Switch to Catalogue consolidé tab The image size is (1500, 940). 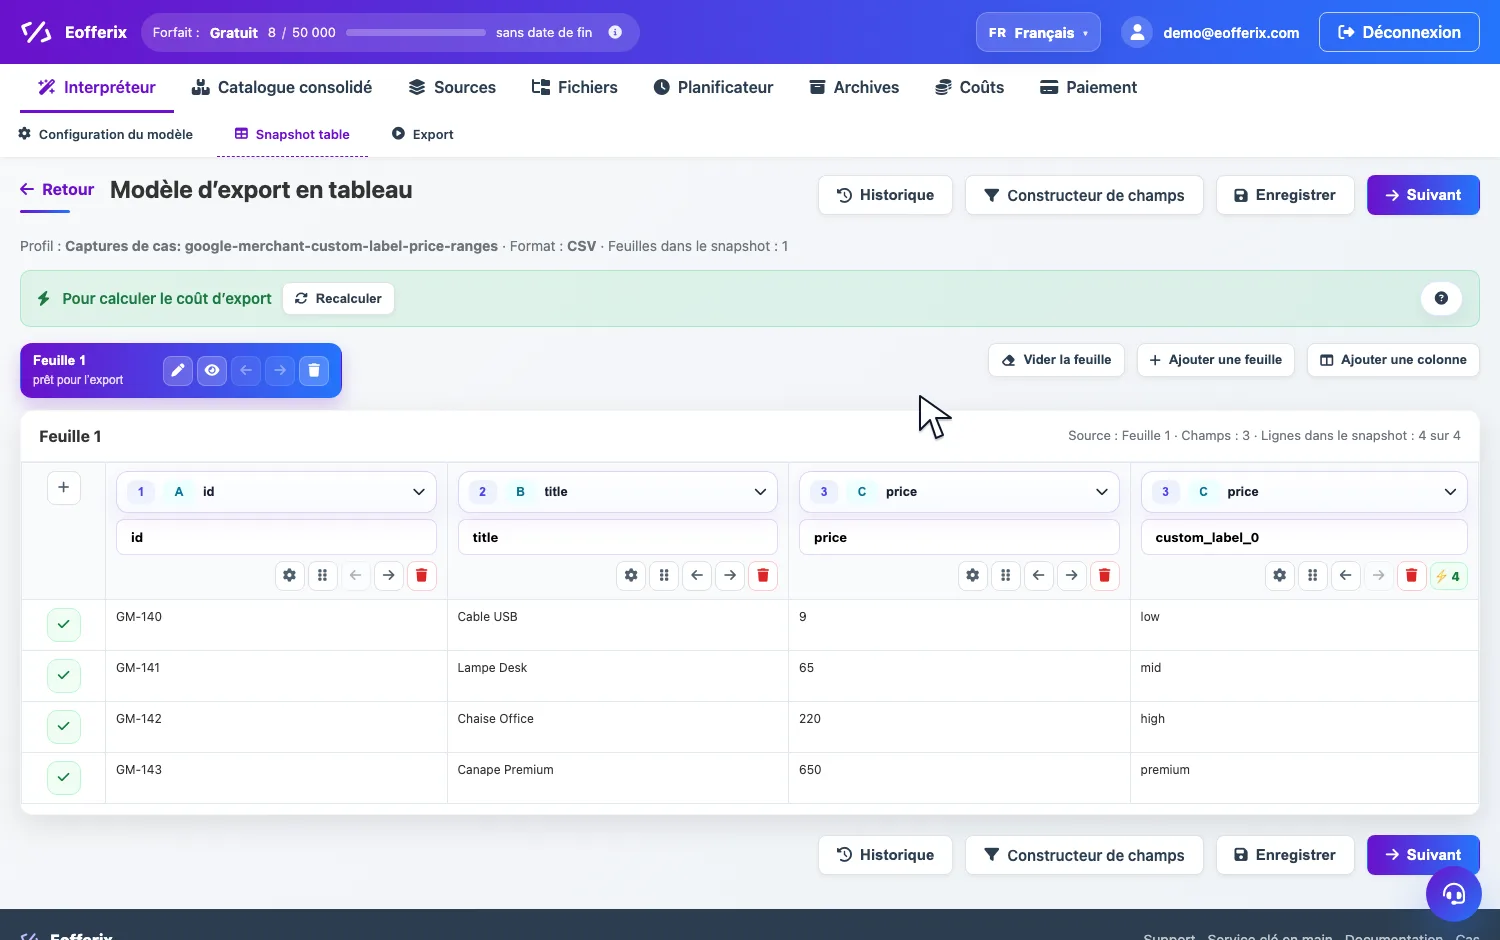[282, 88]
